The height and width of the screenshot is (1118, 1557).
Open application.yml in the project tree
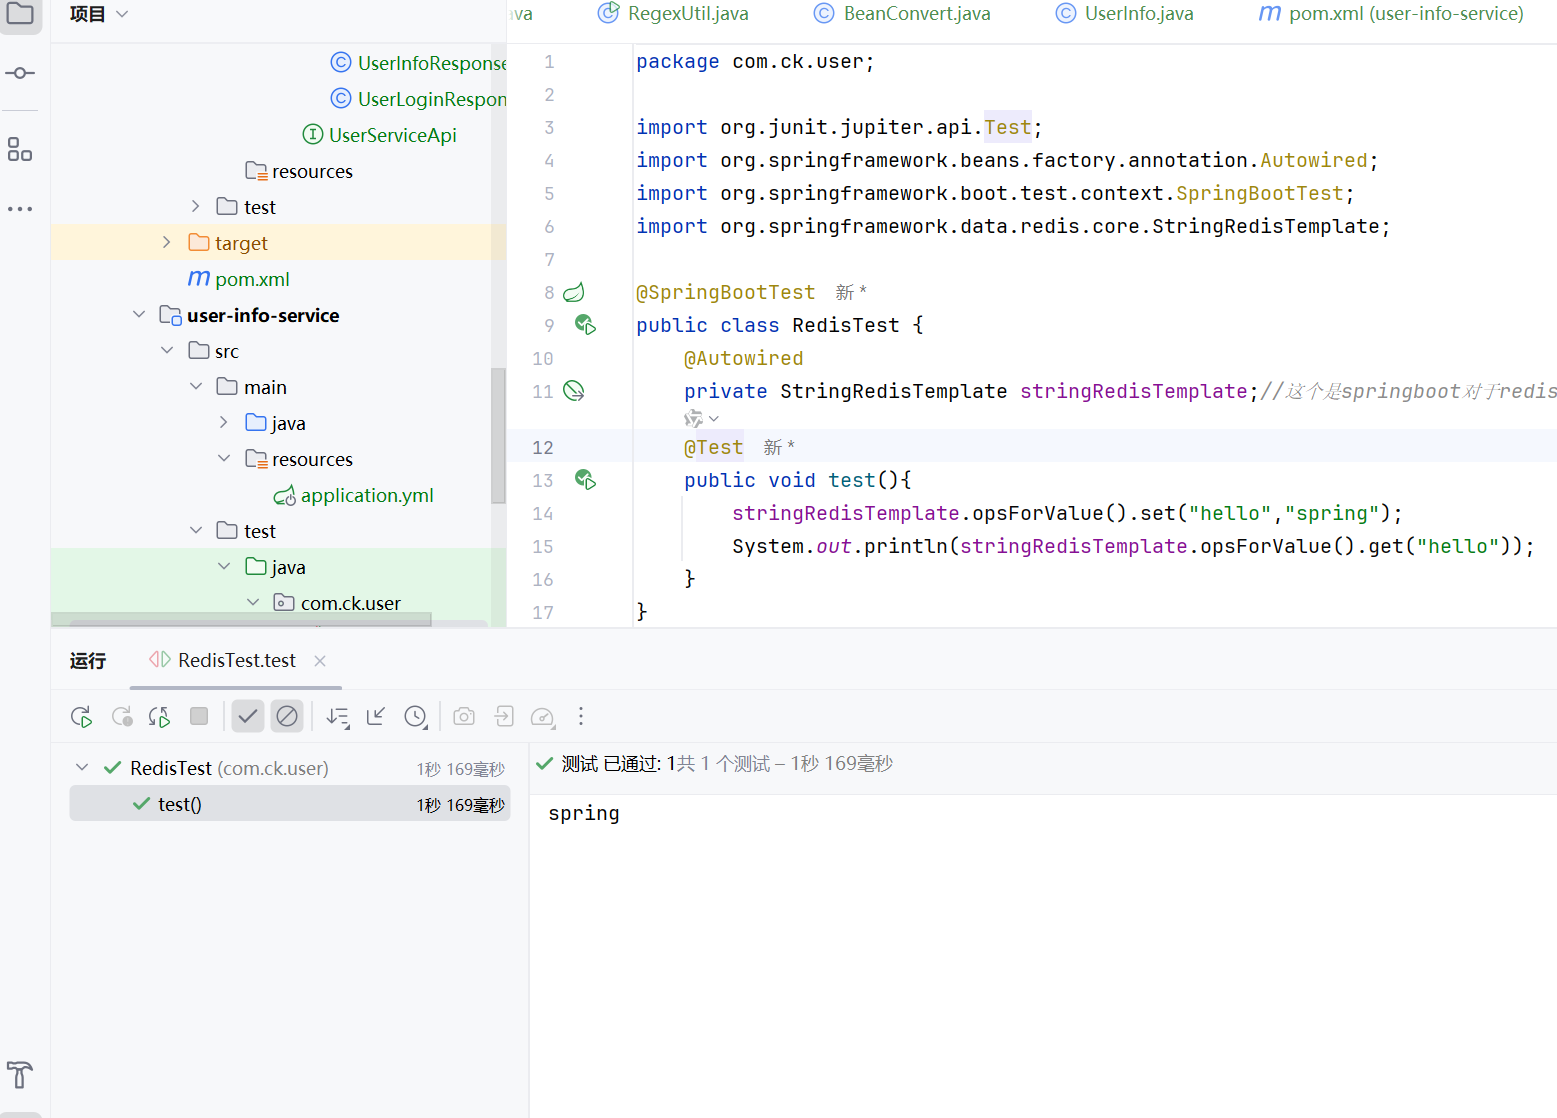coord(354,495)
